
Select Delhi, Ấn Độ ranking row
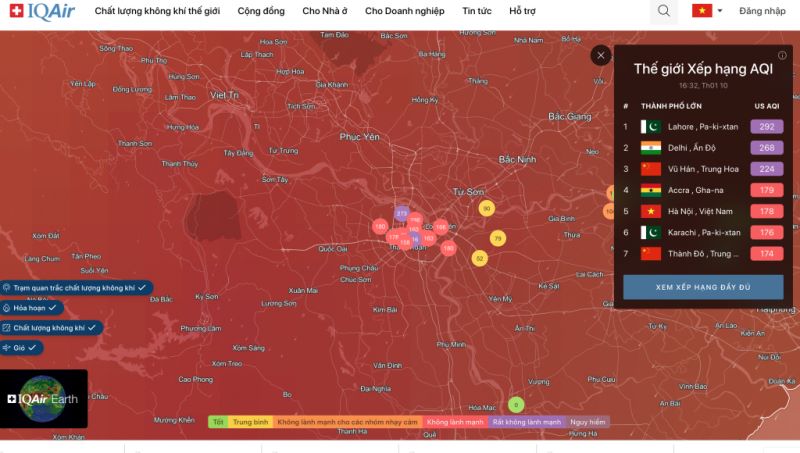click(703, 148)
